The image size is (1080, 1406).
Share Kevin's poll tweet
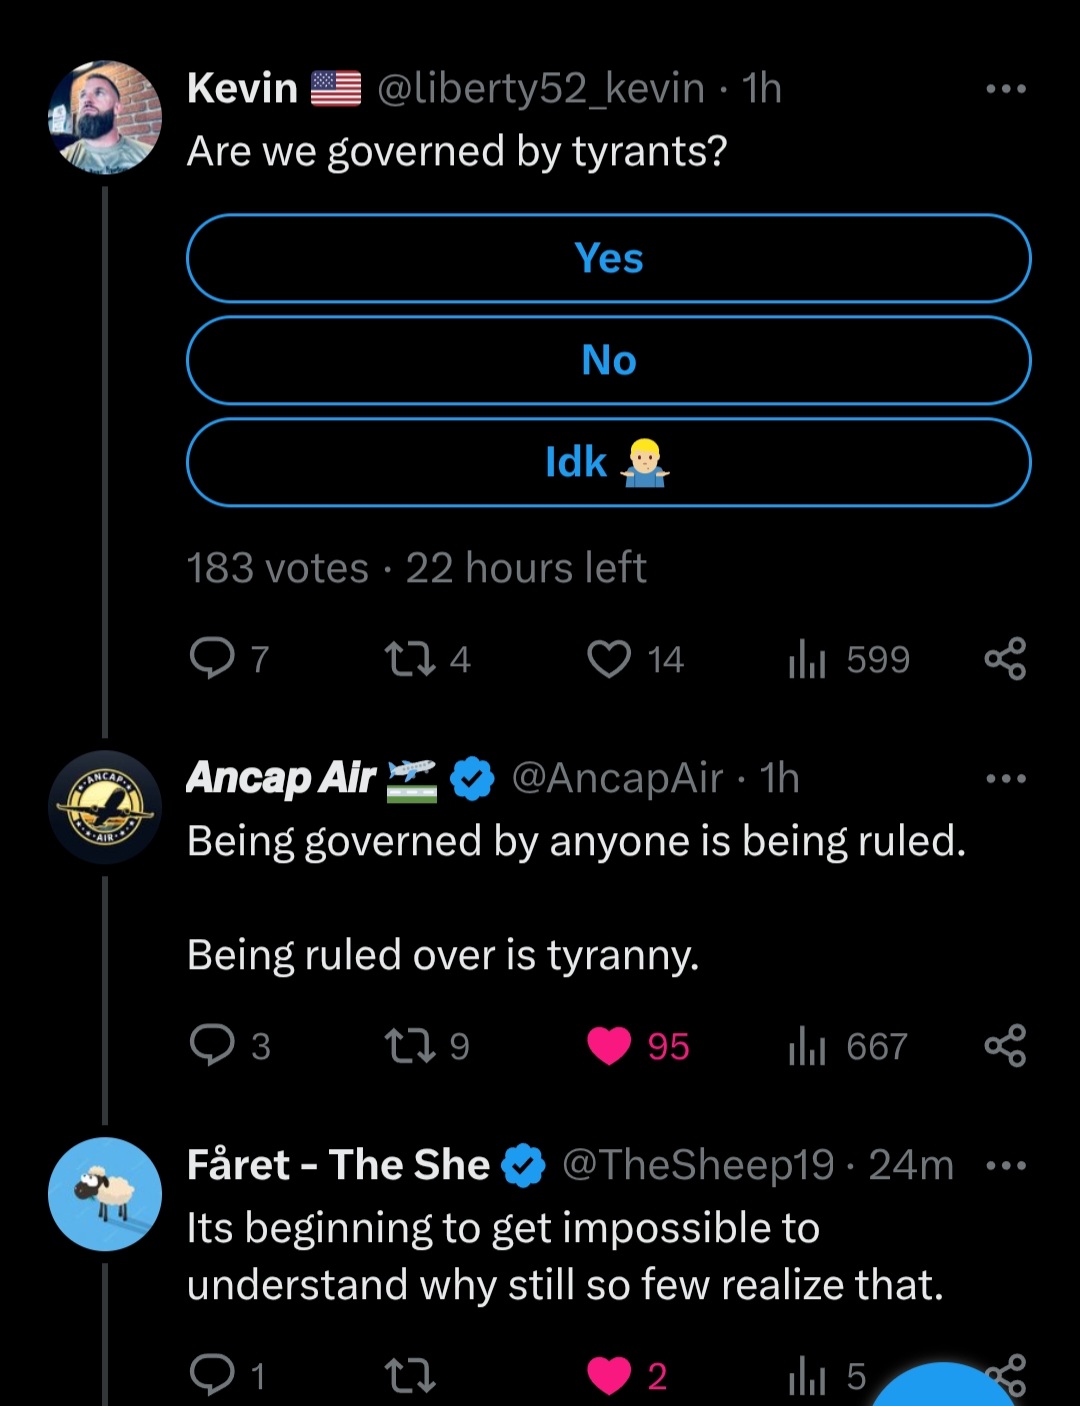click(1005, 659)
